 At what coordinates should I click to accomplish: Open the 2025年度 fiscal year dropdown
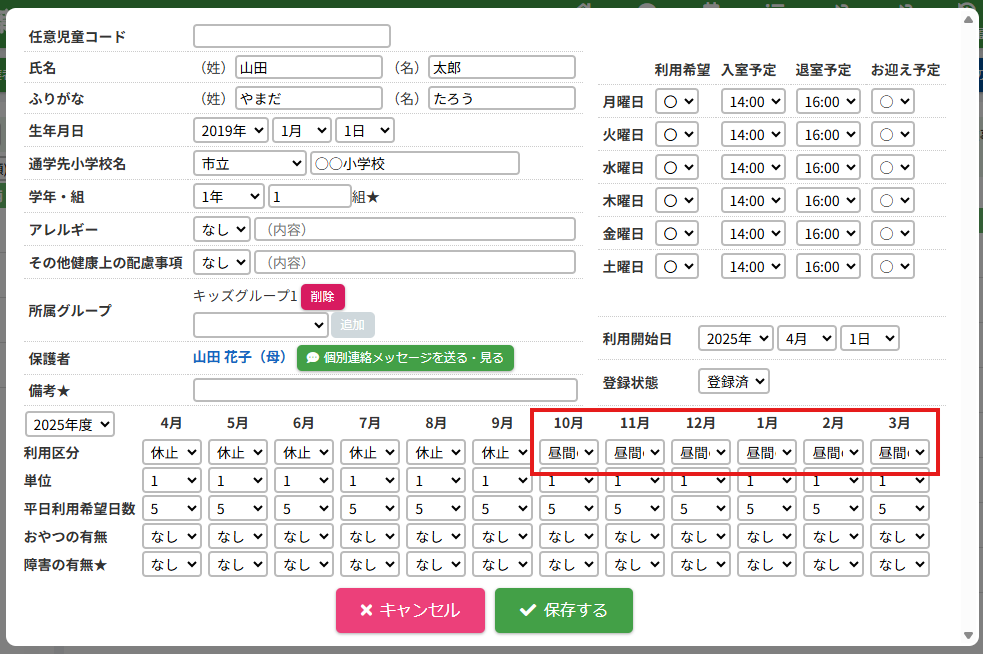pyautogui.click(x=70, y=424)
